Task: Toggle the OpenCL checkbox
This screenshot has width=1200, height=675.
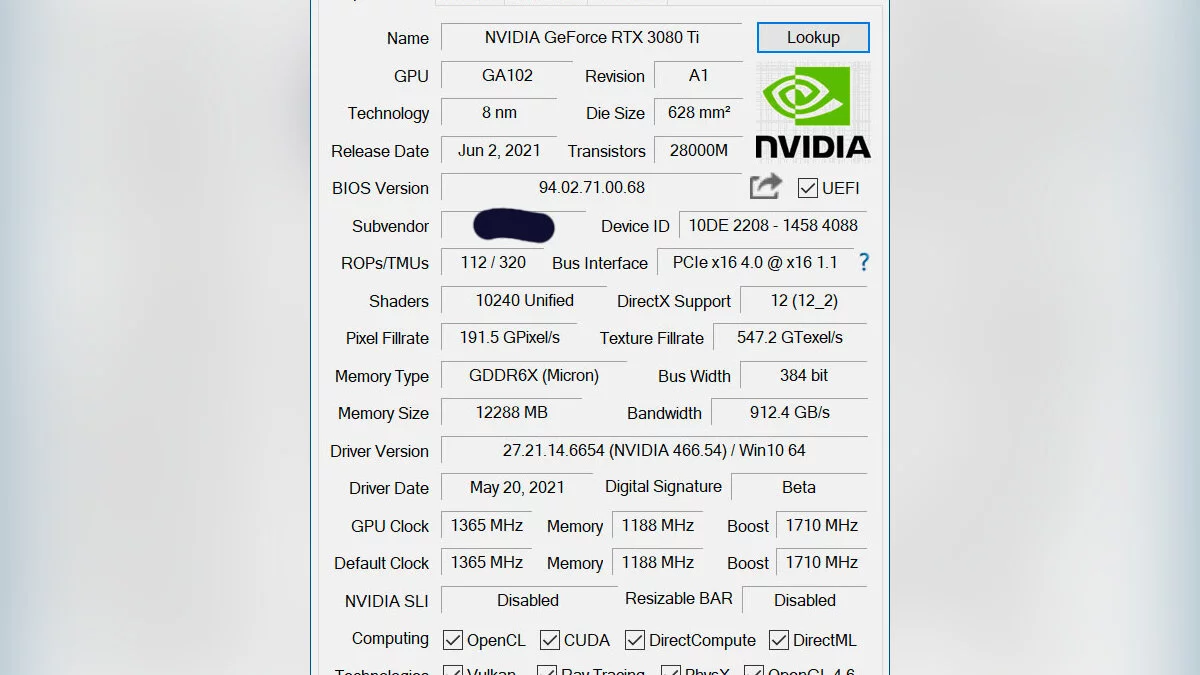Action: point(453,640)
